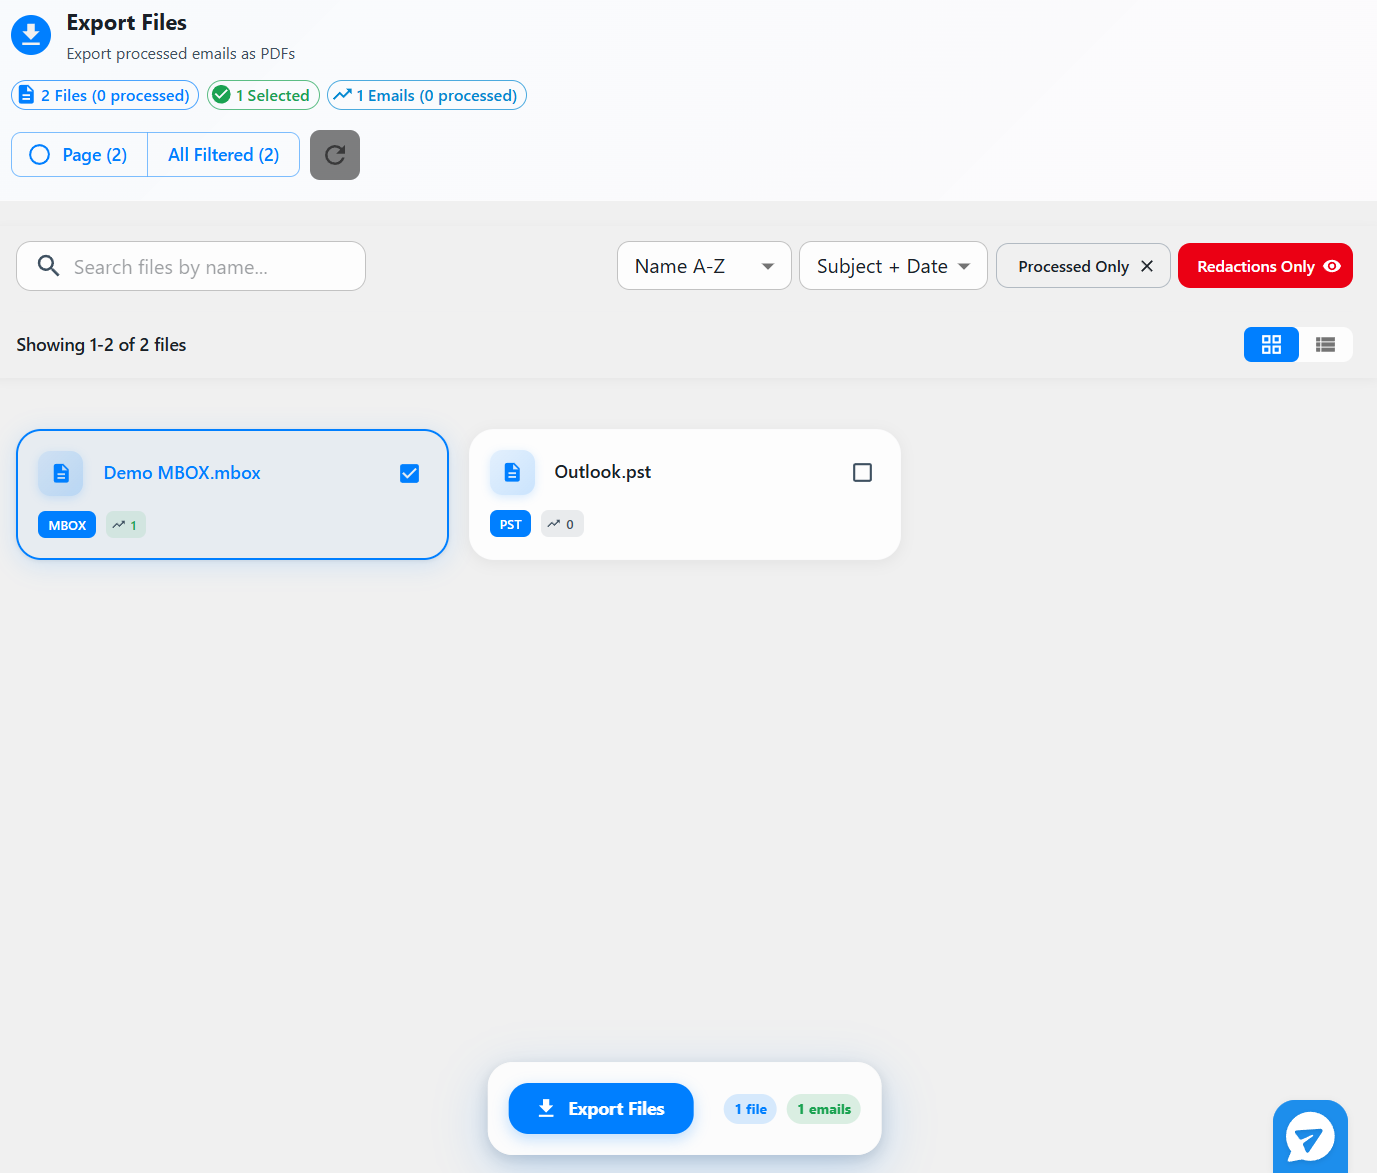This screenshot has height=1173, width=1377.
Task: Check the Outlook.pst checkbox
Action: point(862,472)
